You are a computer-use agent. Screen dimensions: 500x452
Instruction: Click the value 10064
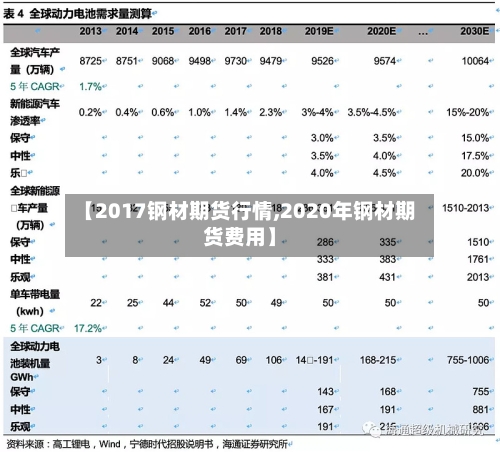(475, 61)
